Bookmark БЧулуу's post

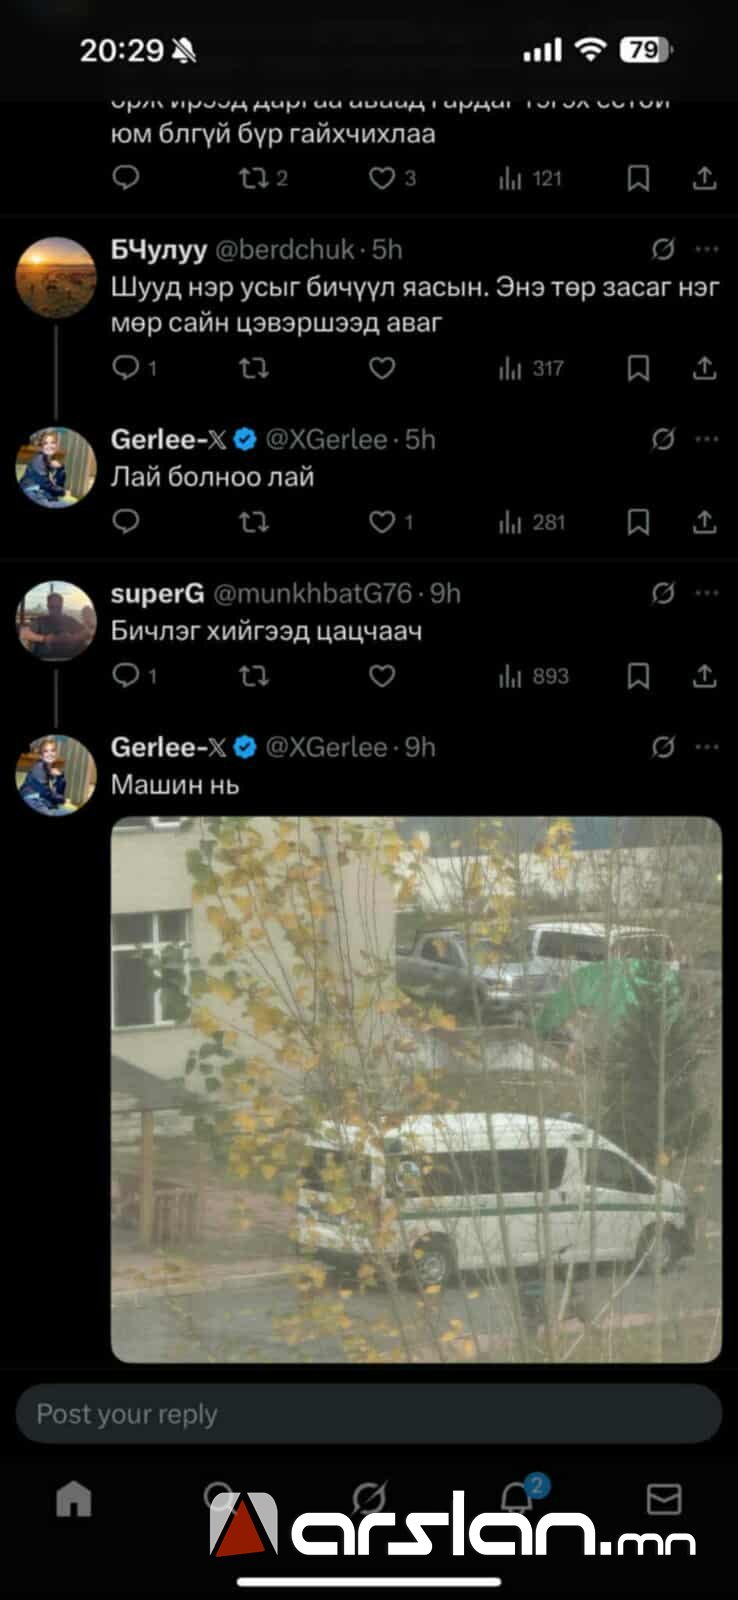point(638,369)
